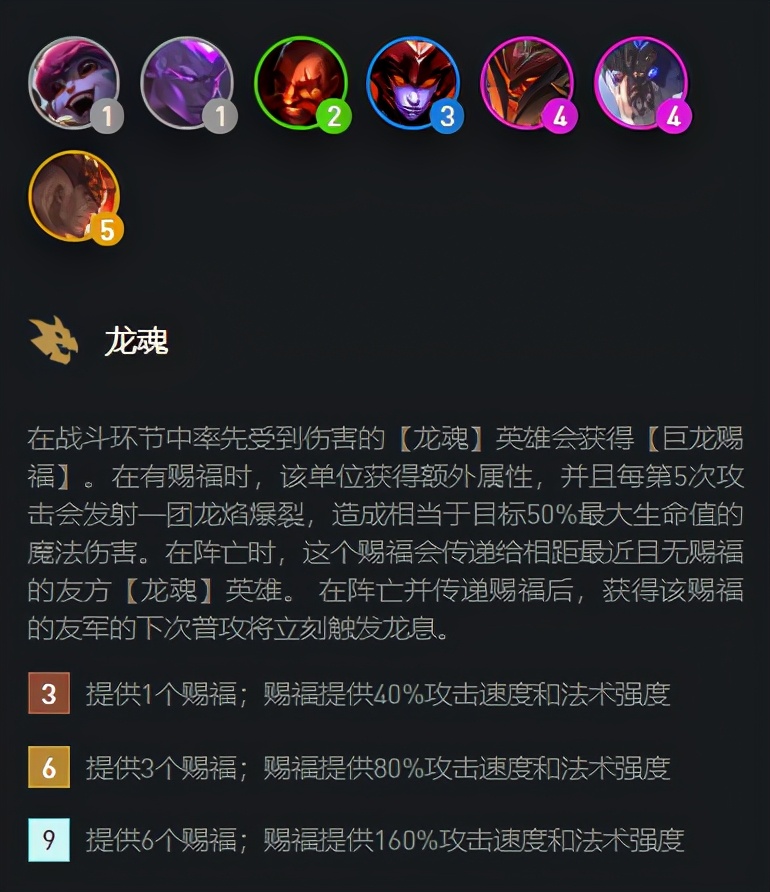Viewport: 770px width, 892px height.
Task: Click the 提供6个赐福 160% bonus line
Action: [x=385, y=840]
